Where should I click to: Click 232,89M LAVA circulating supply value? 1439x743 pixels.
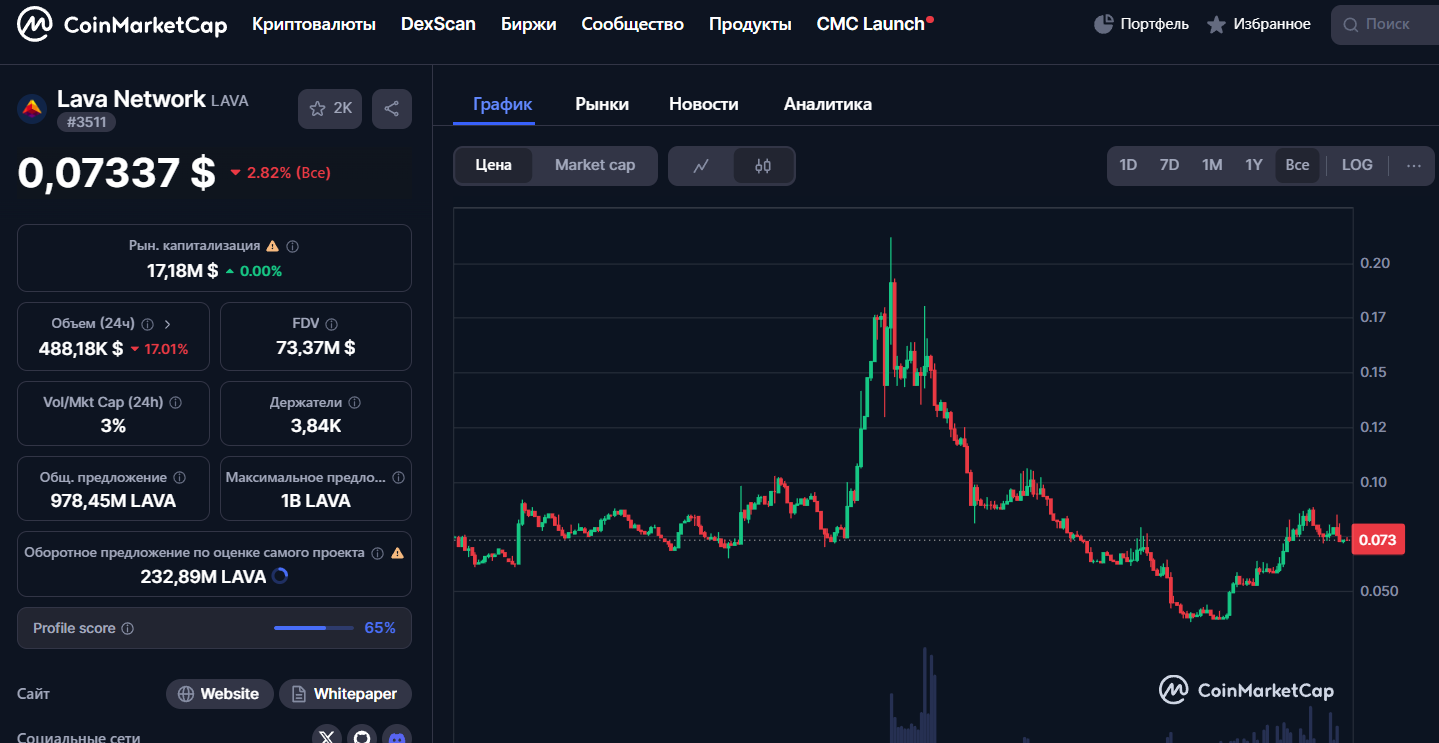click(x=203, y=577)
